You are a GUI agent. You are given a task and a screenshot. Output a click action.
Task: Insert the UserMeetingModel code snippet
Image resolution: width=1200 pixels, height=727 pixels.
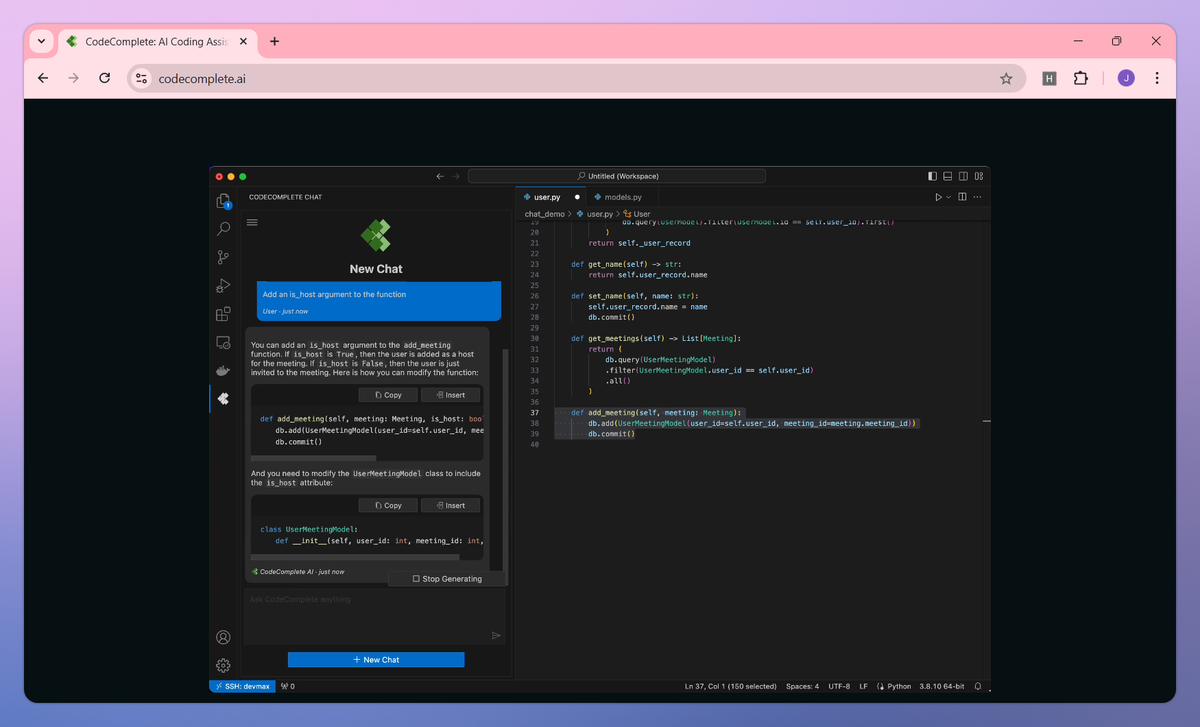pos(450,505)
